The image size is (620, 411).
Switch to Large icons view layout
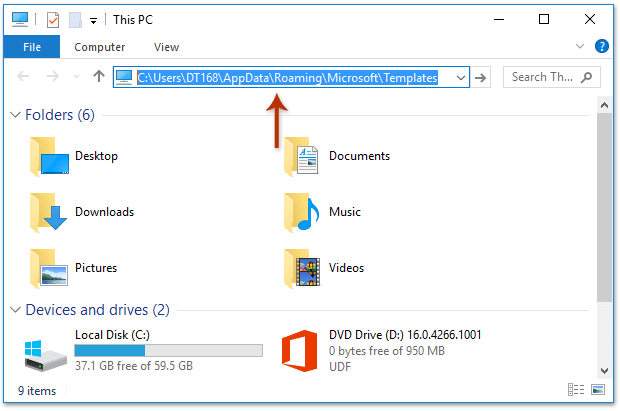click(597, 390)
